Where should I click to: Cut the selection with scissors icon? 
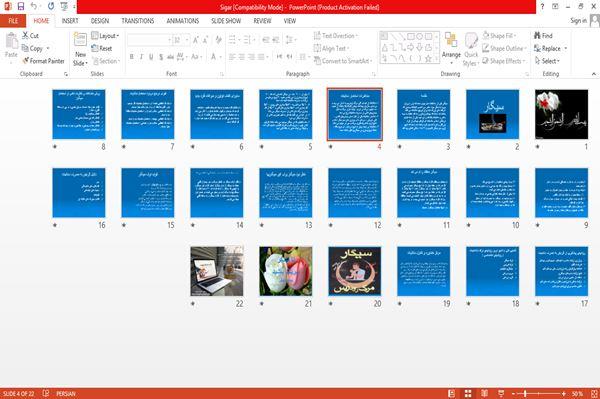(30, 36)
